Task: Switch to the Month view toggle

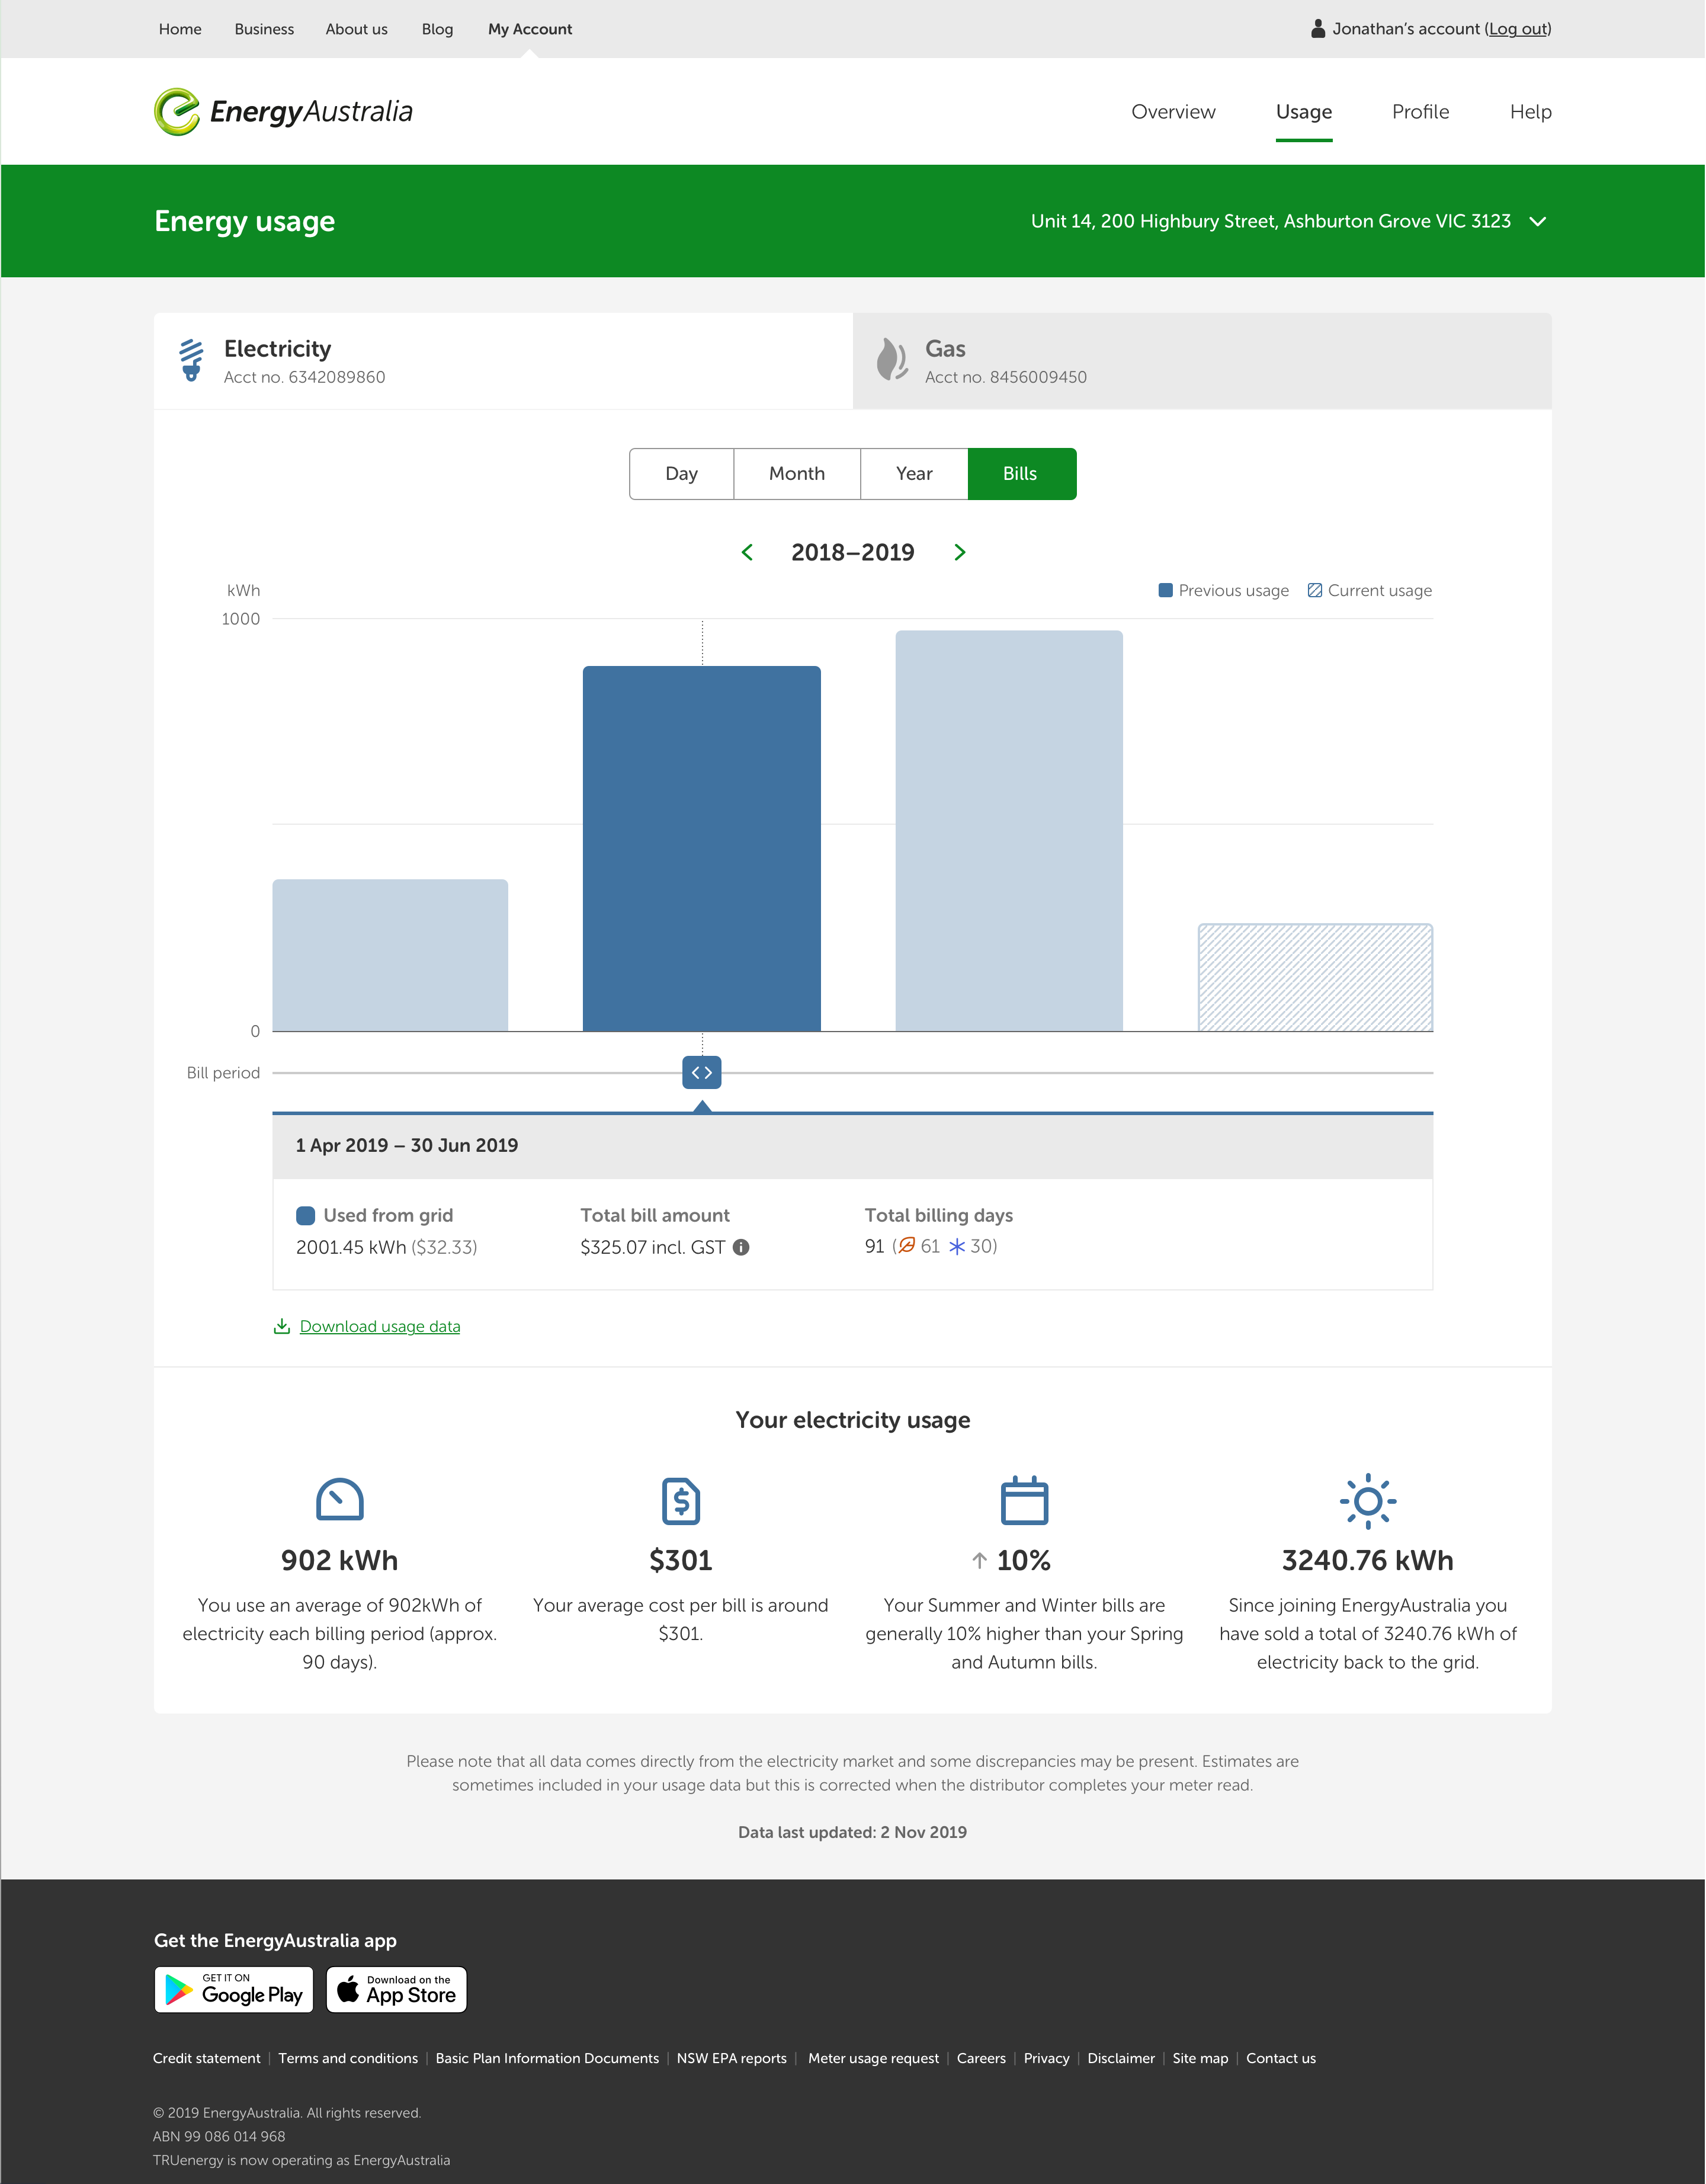Action: [796, 474]
